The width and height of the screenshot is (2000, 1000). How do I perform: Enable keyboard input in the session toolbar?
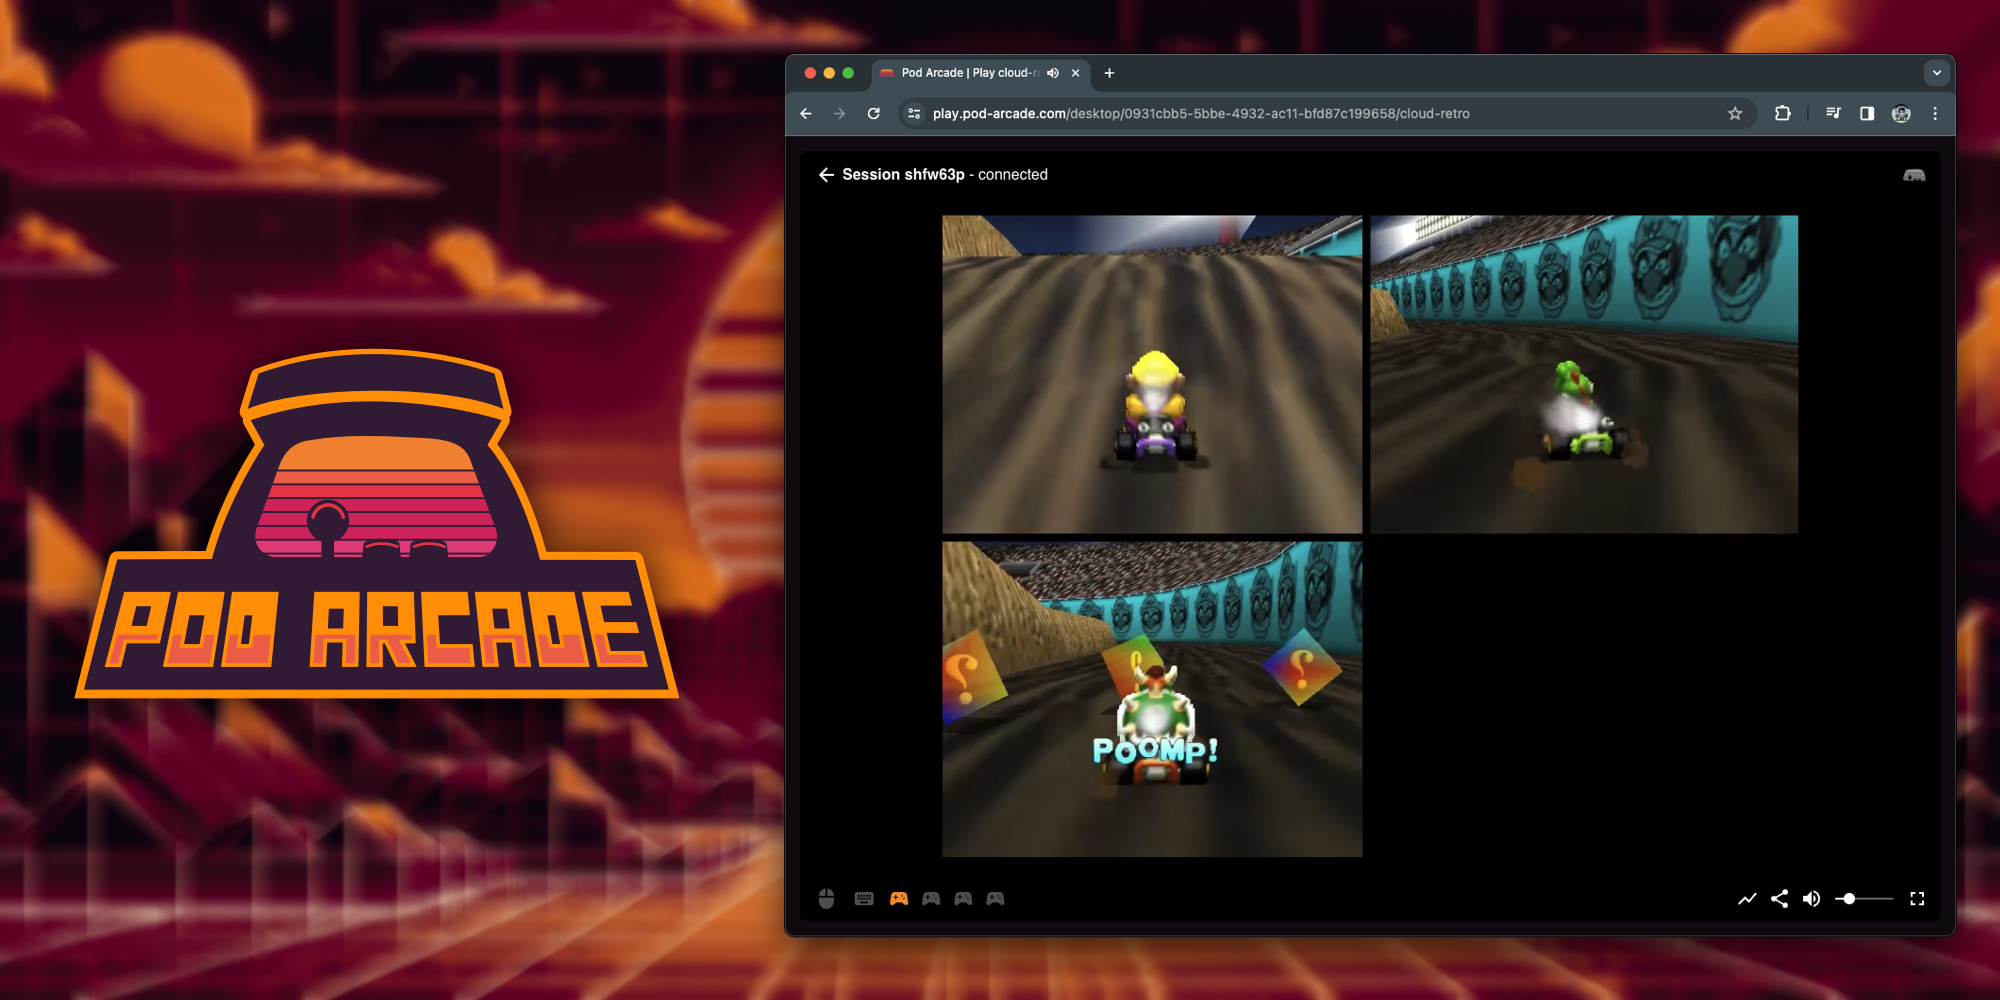pos(864,899)
